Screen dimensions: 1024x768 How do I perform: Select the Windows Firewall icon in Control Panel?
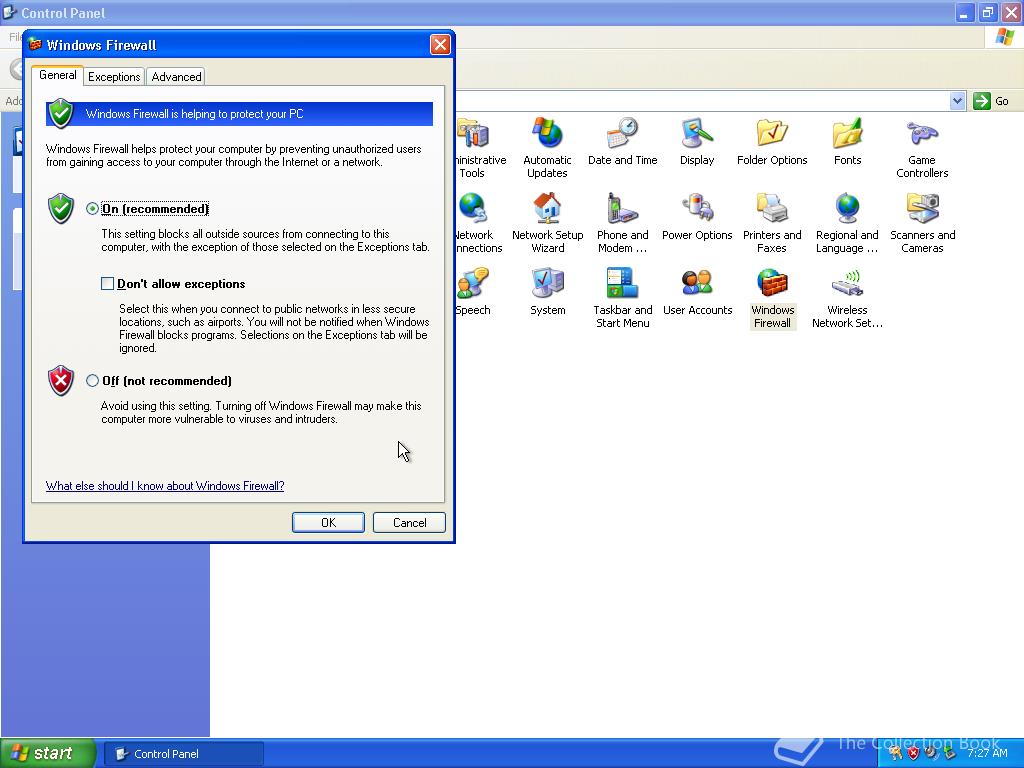(772, 298)
